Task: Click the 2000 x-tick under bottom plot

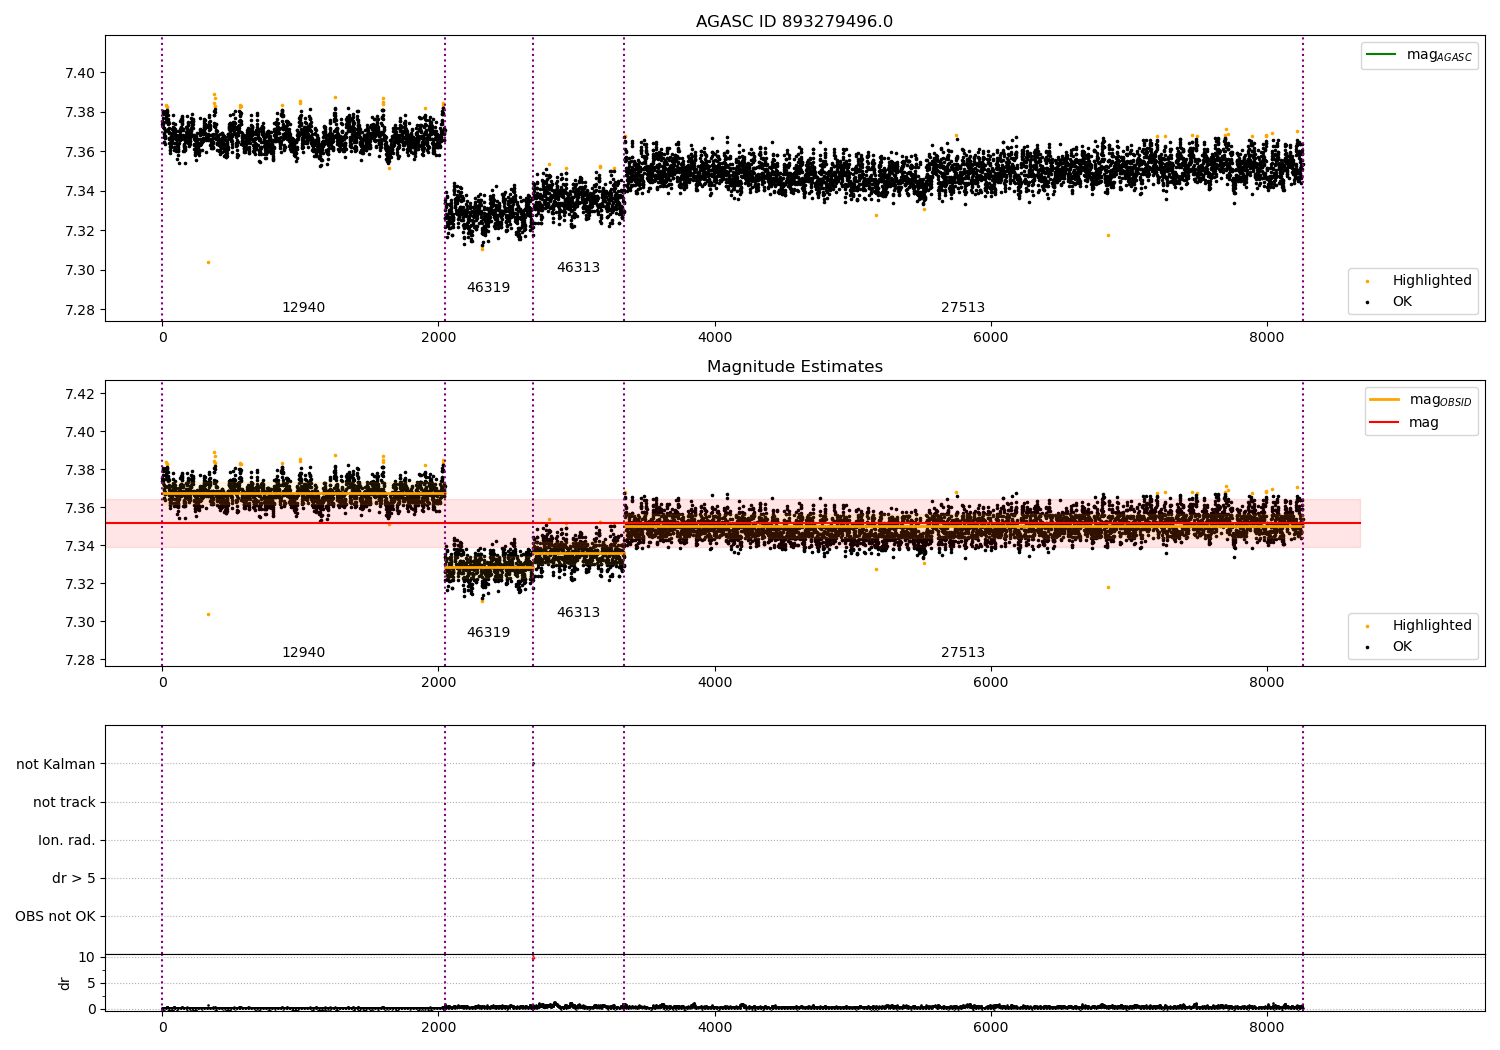Action: coord(438,1027)
